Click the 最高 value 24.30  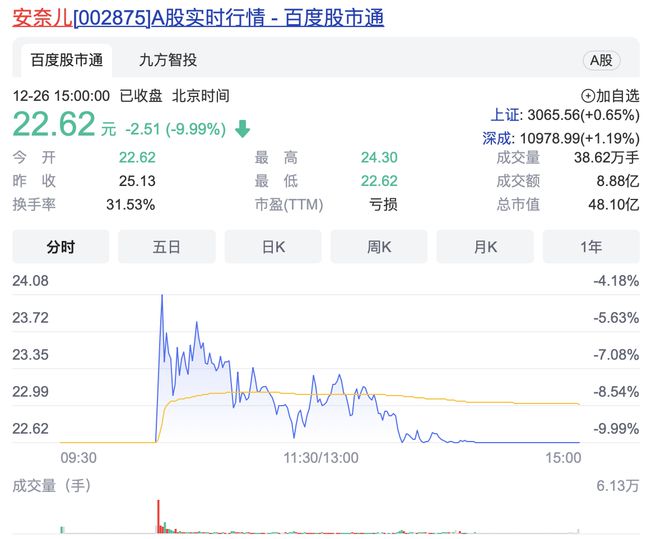click(379, 157)
